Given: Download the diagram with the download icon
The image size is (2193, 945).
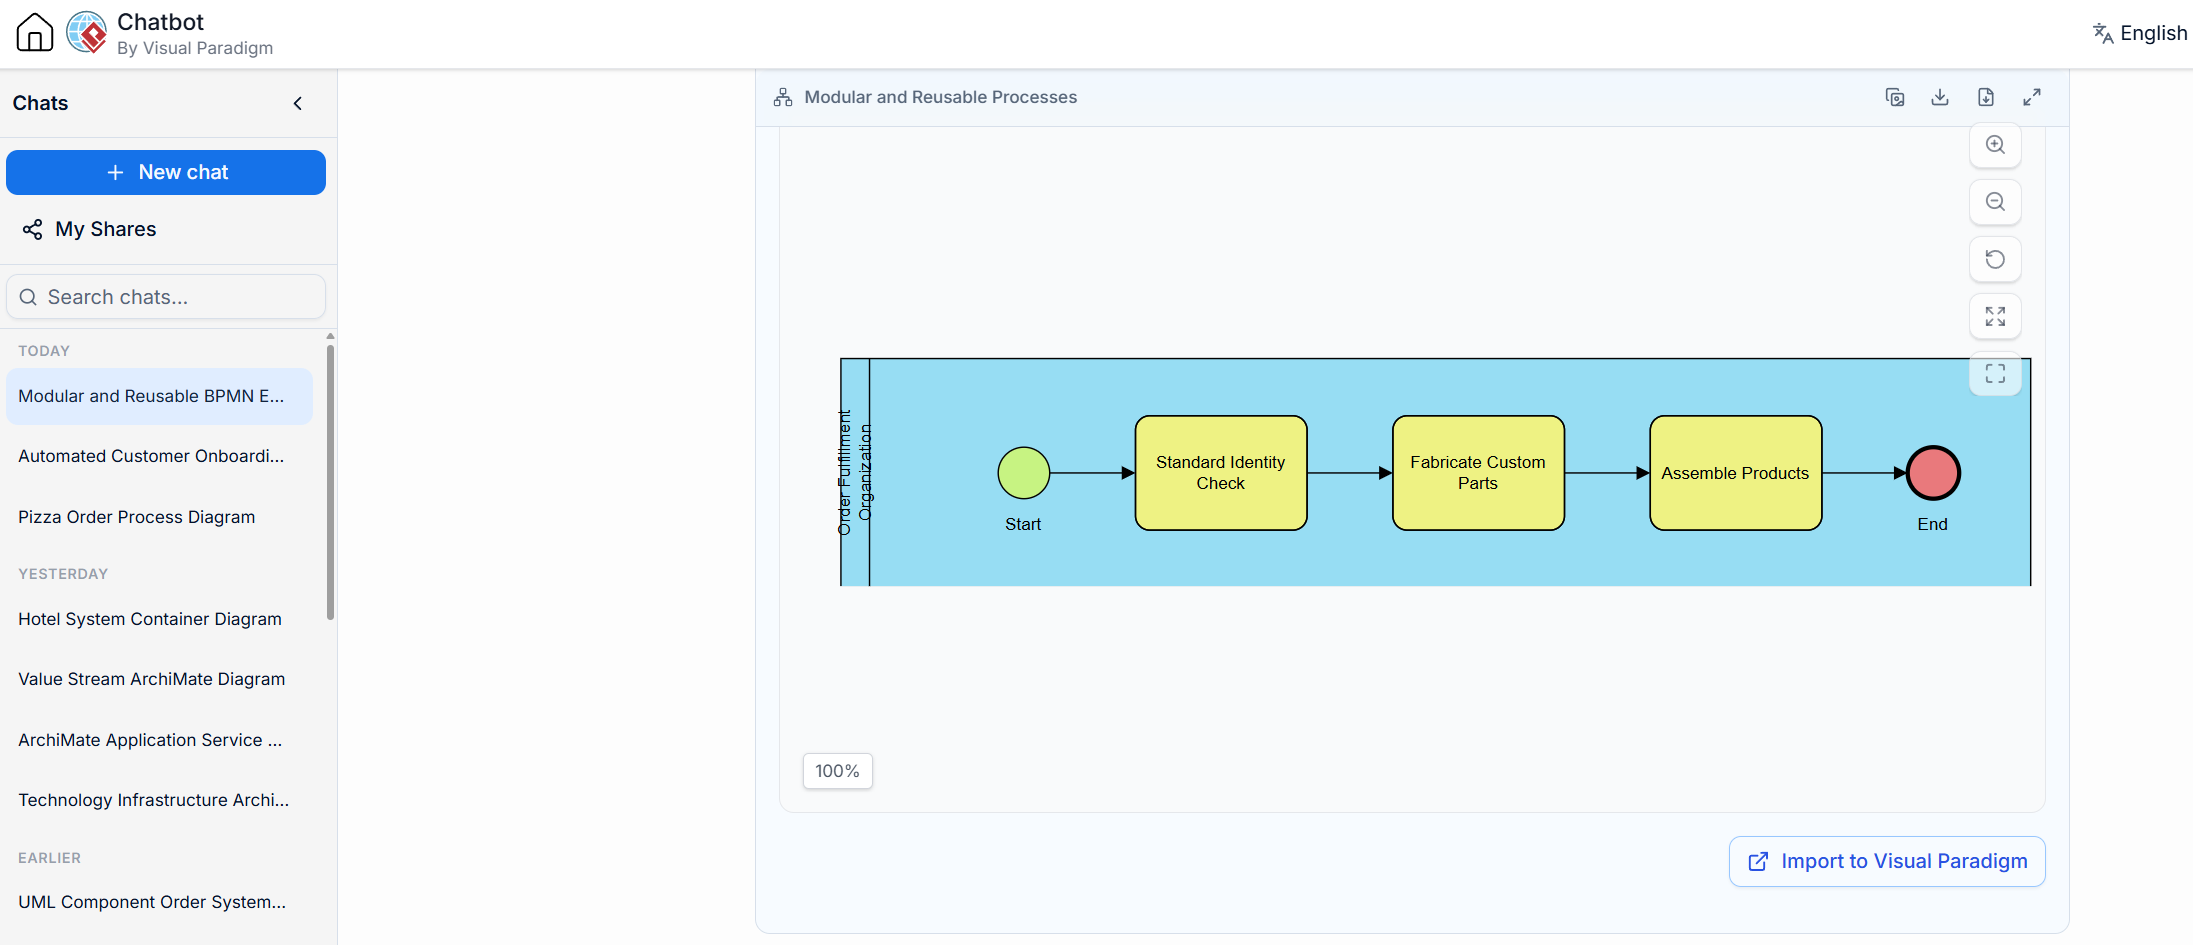Looking at the screenshot, I should click(x=1940, y=97).
